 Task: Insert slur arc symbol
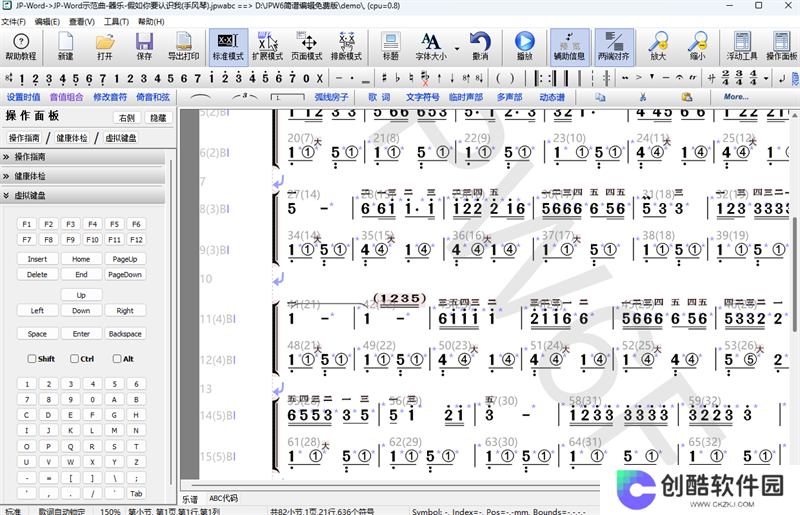tap(199, 96)
